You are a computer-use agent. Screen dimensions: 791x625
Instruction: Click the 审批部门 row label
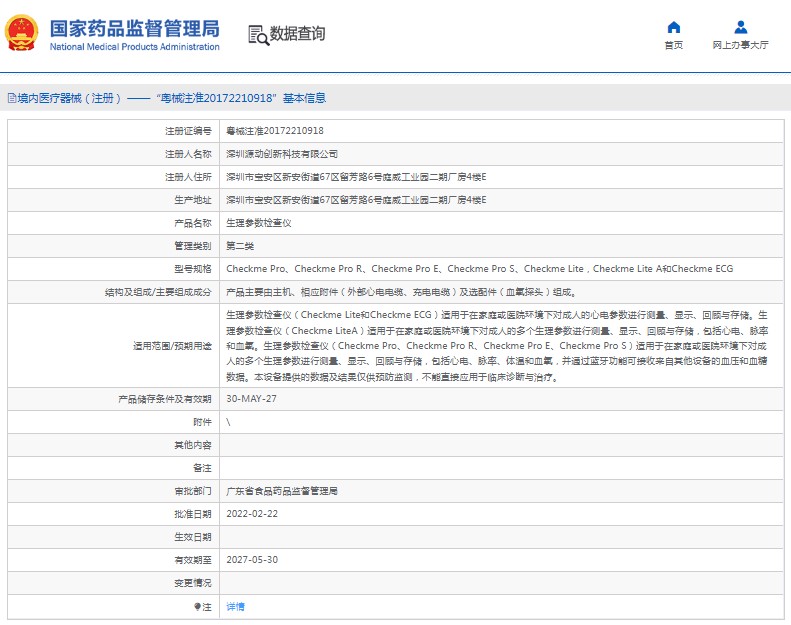[x=193, y=491]
